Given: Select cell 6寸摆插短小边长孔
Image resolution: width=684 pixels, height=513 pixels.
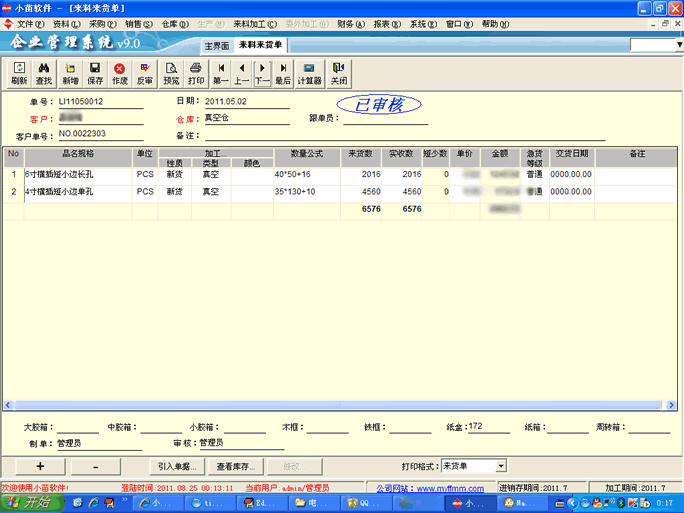Looking at the screenshot, I should click(78, 174).
